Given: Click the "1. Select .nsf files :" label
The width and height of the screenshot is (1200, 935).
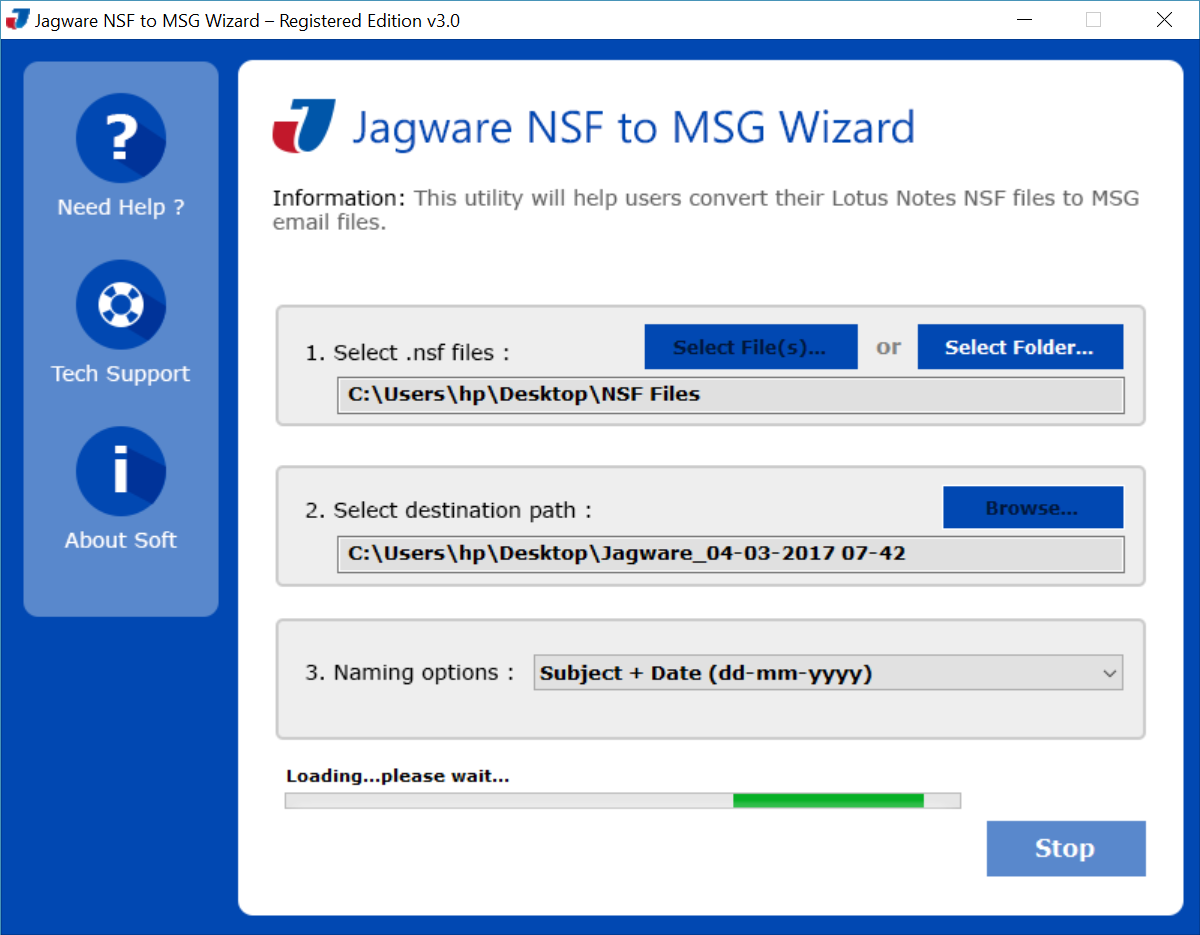Looking at the screenshot, I should click(408, 353).
